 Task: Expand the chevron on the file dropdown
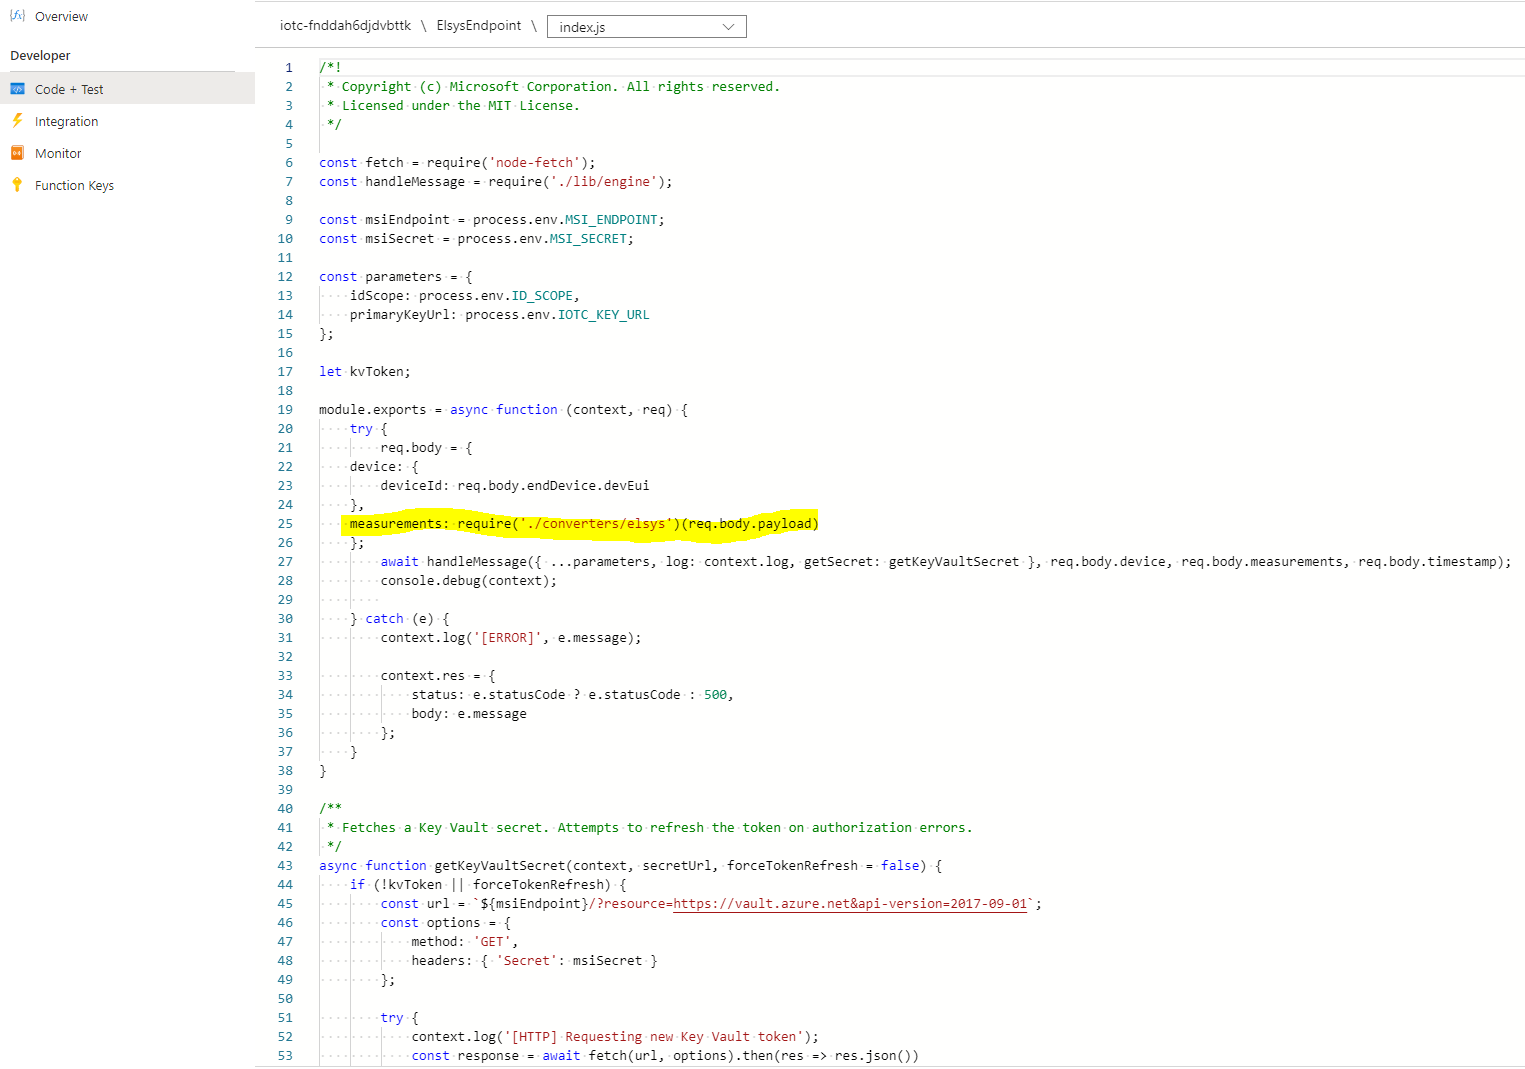[x=730, y=26]
